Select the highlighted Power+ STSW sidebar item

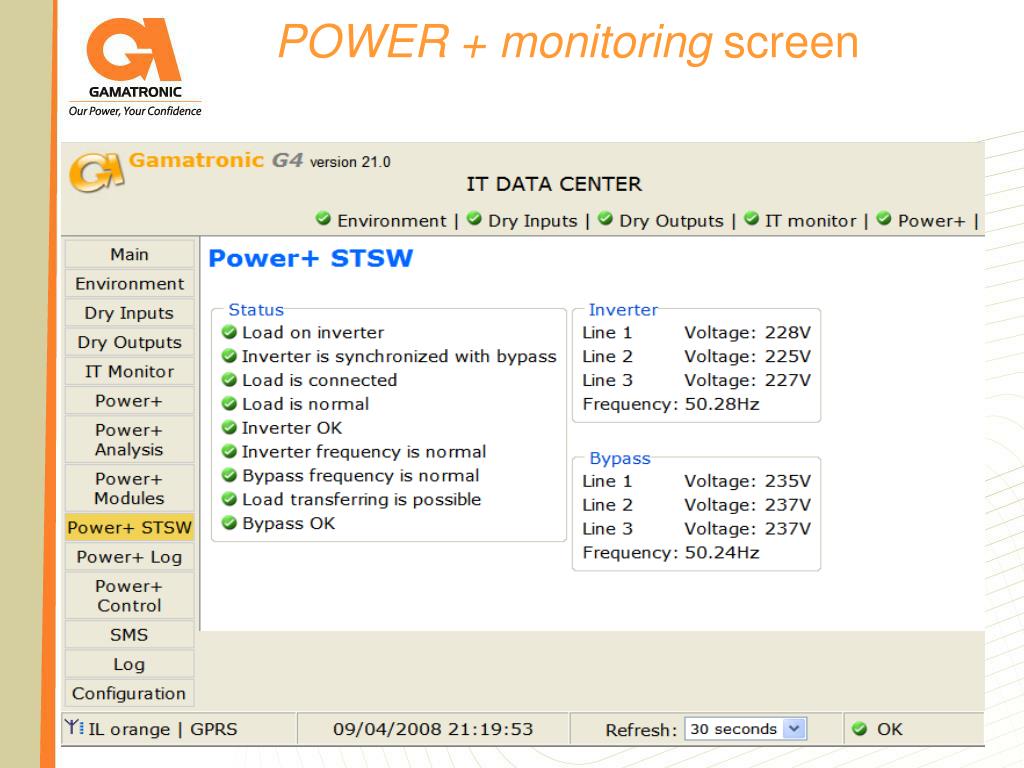(x=129, y=528)
